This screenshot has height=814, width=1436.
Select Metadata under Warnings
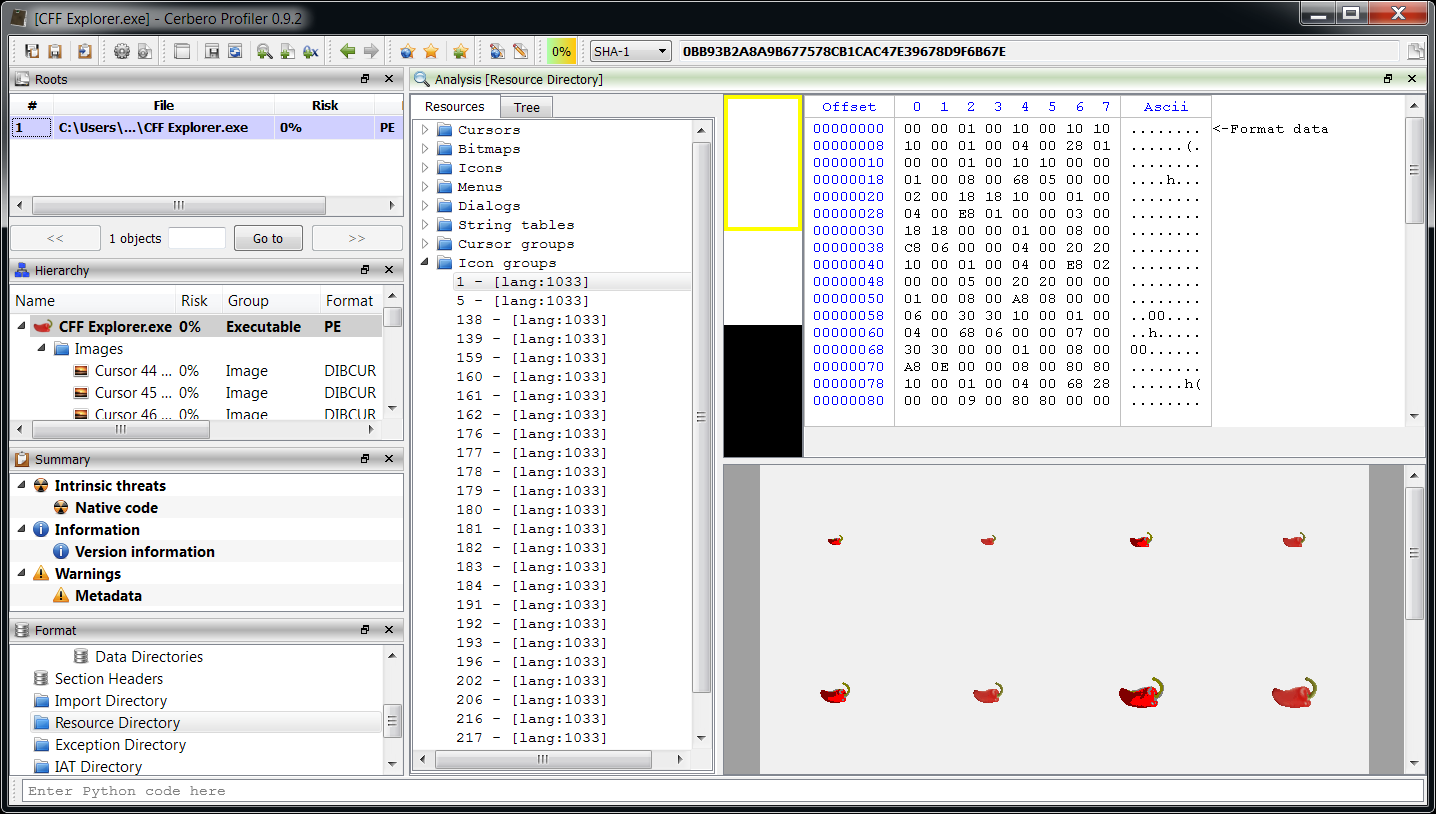pyautogui.click(x=109, y=596)
